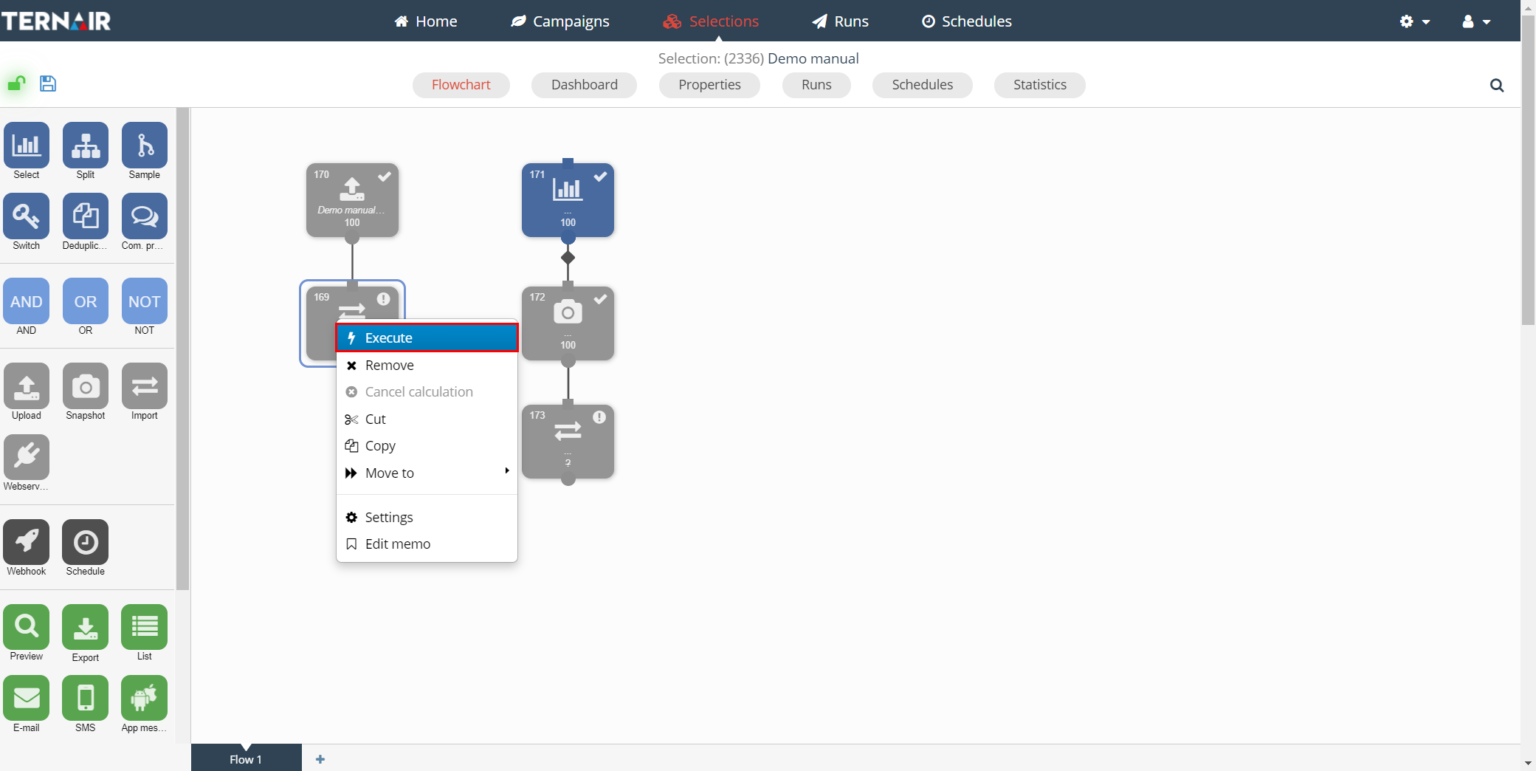Switch to the Properties tab

point(709,85)
